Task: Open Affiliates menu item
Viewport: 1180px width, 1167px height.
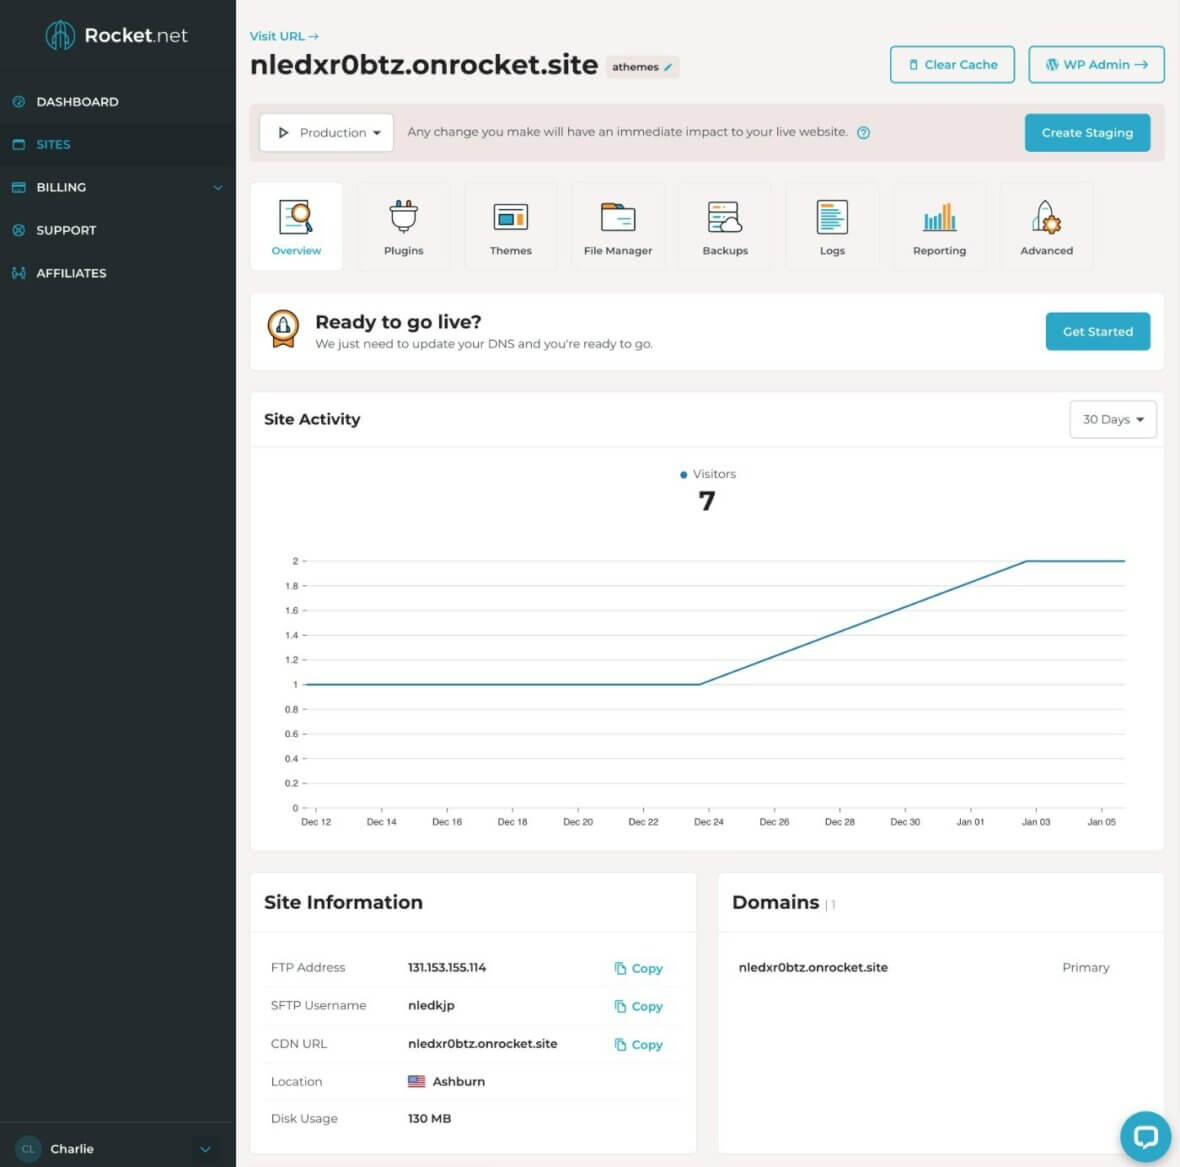Action: pyautogui.click(x=71, y=273)
